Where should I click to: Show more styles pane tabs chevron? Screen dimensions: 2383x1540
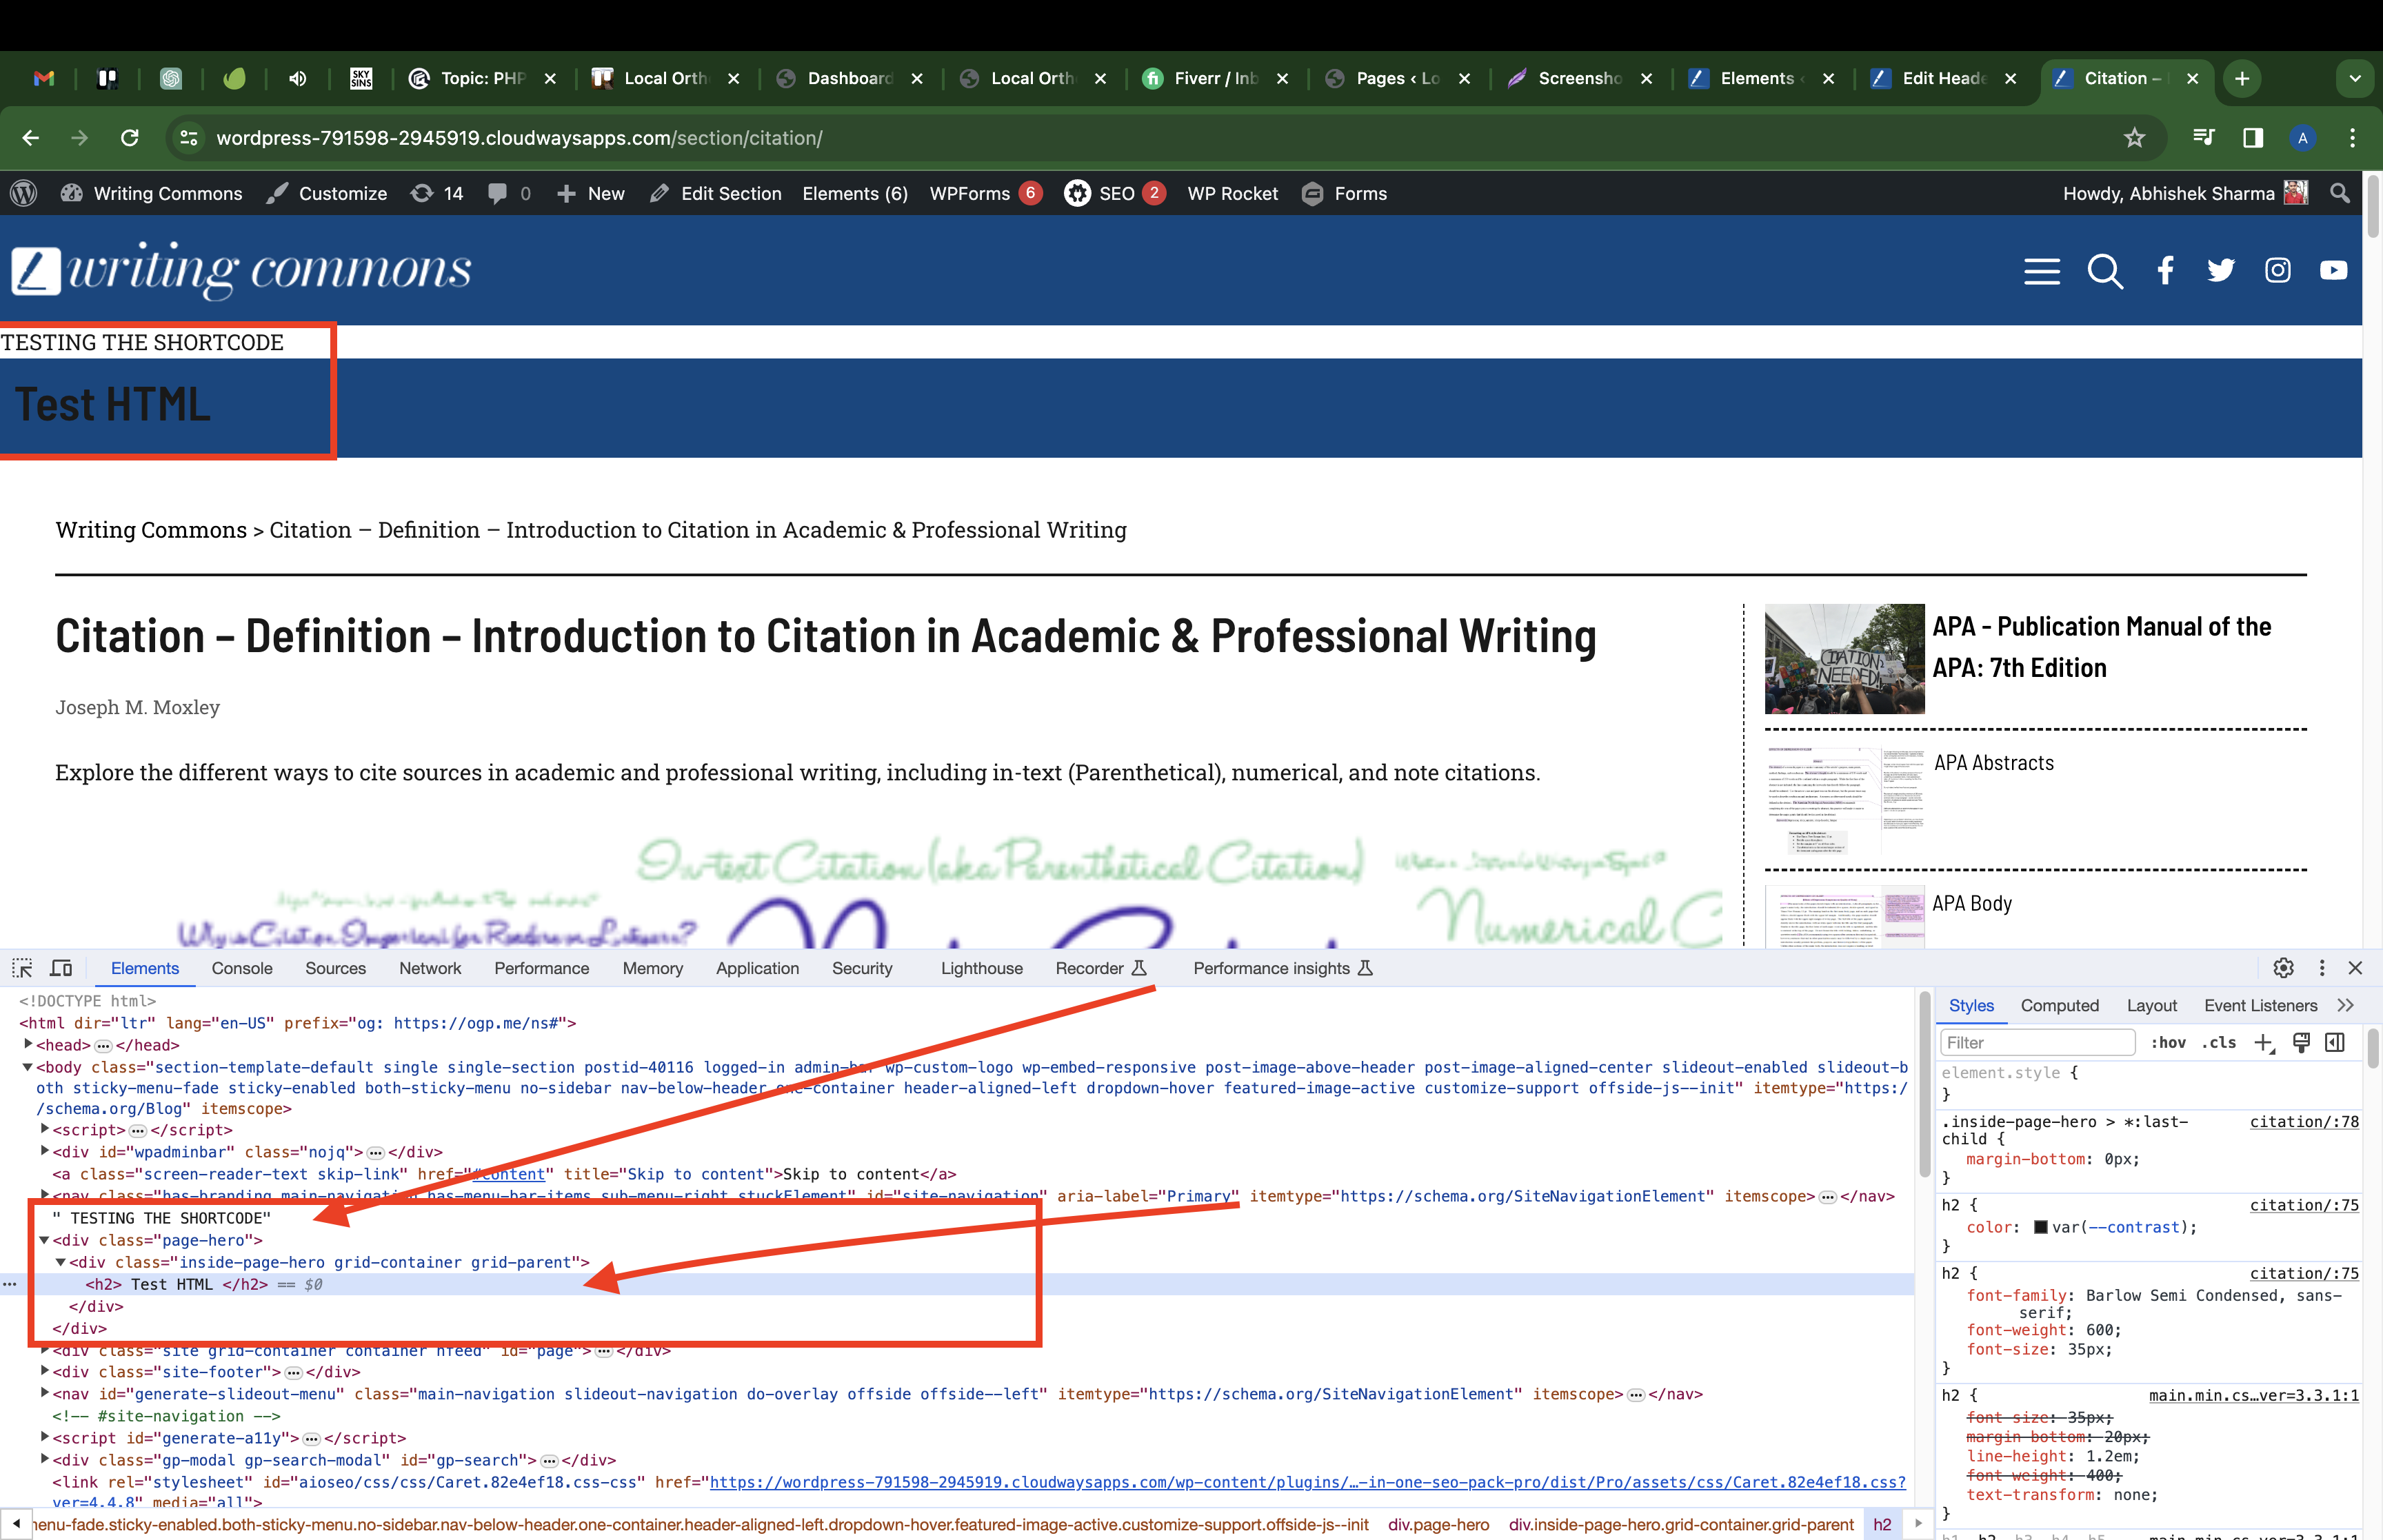pyautogui.click(x=2346, y=1006)
